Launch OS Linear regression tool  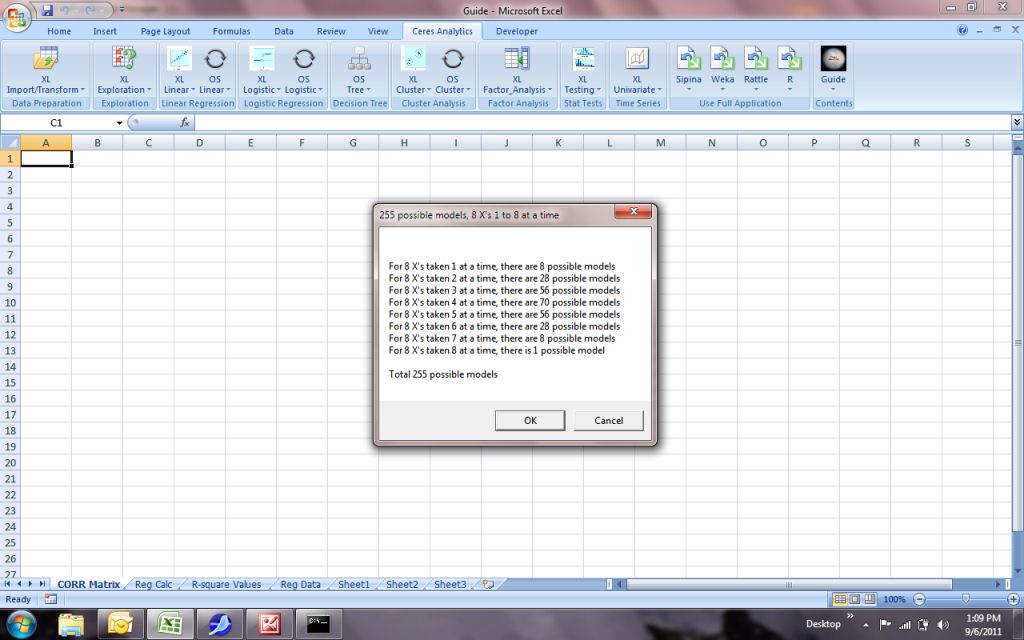[x=215, y=71]
